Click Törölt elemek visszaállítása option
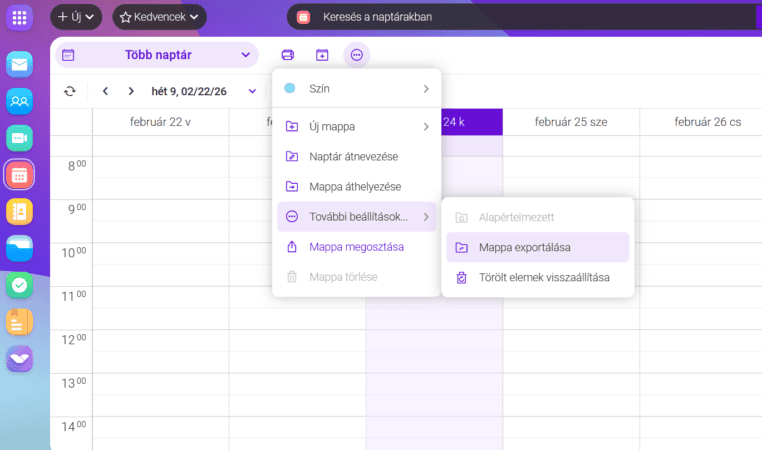The height and width of the screenshot is (450, 762). 535,277
